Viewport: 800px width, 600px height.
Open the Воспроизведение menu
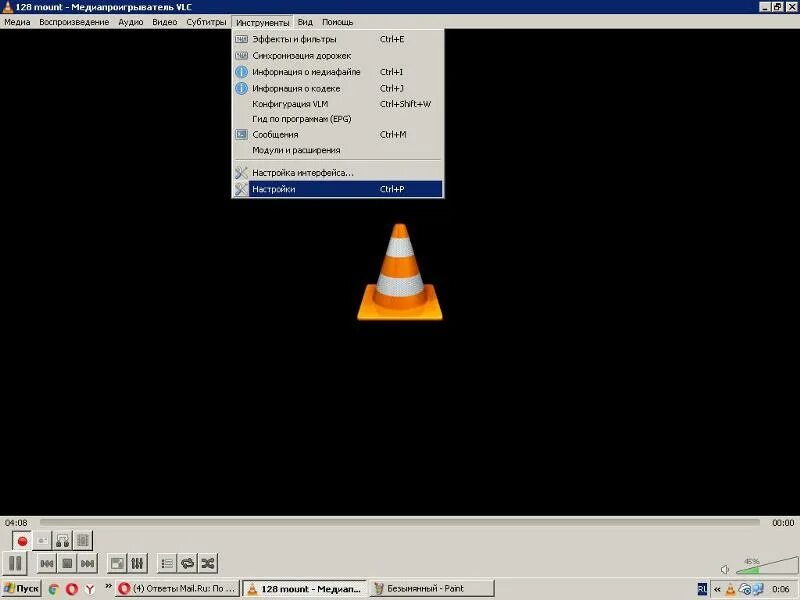pyautogui.click(x=74, y=22)
